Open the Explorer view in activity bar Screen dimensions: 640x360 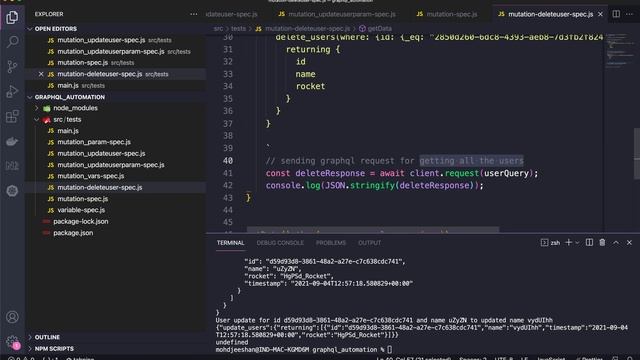pyautogui.click(x=12, y=17)
